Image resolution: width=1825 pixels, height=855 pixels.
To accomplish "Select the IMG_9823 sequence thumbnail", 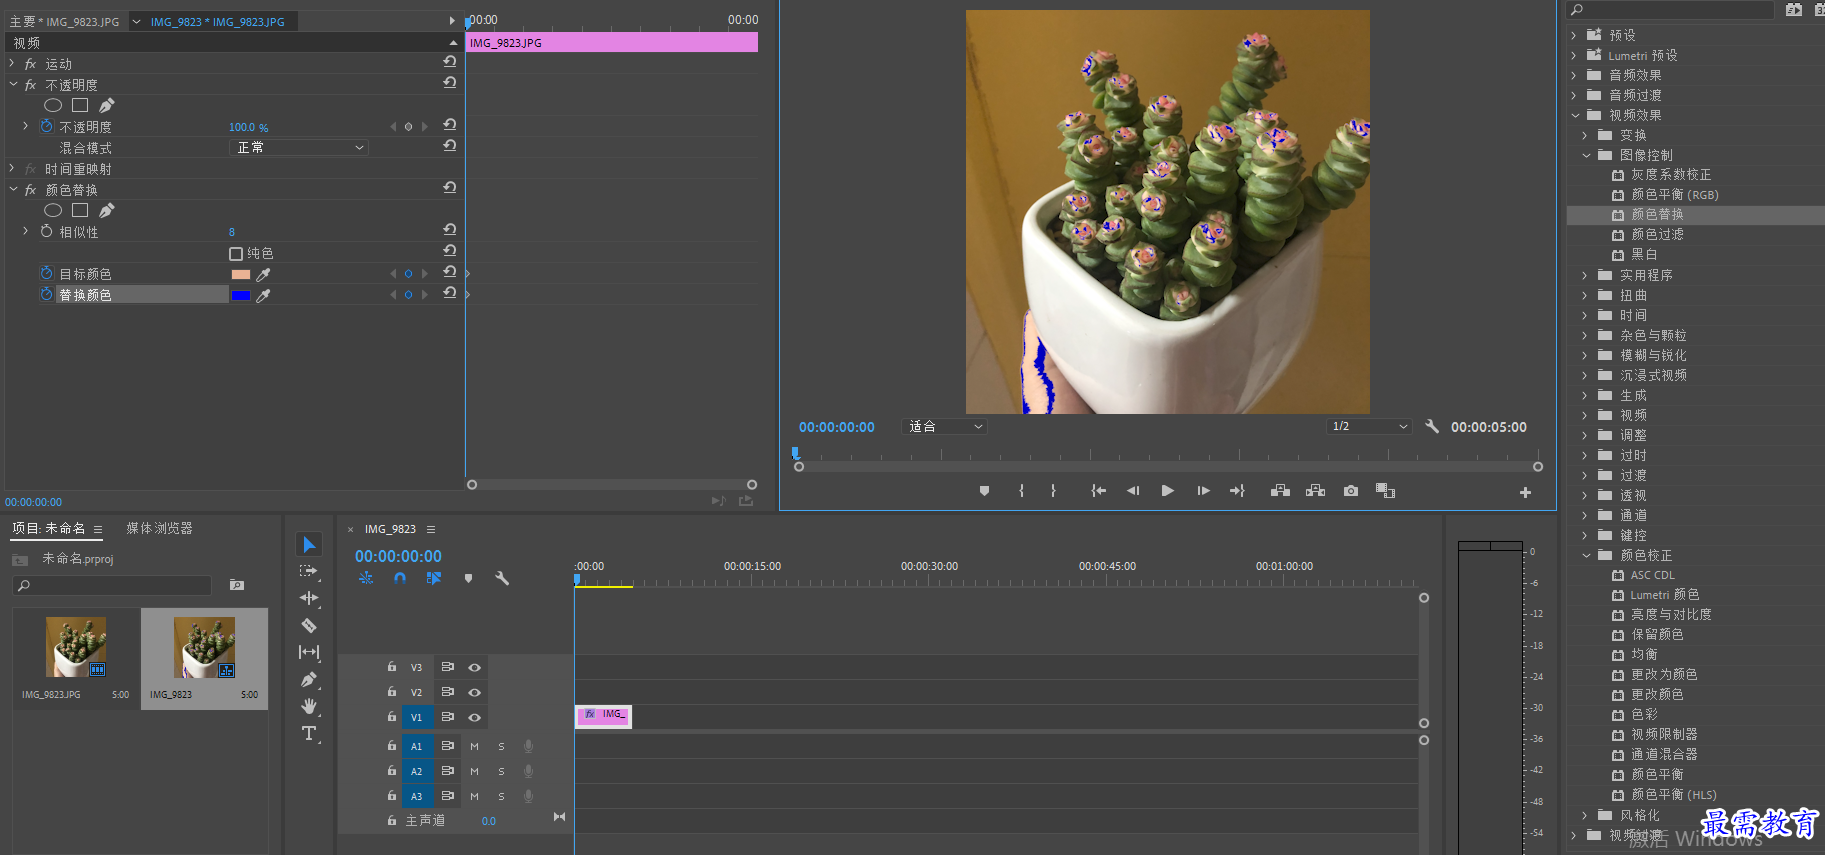I will [x=204, y=647].
